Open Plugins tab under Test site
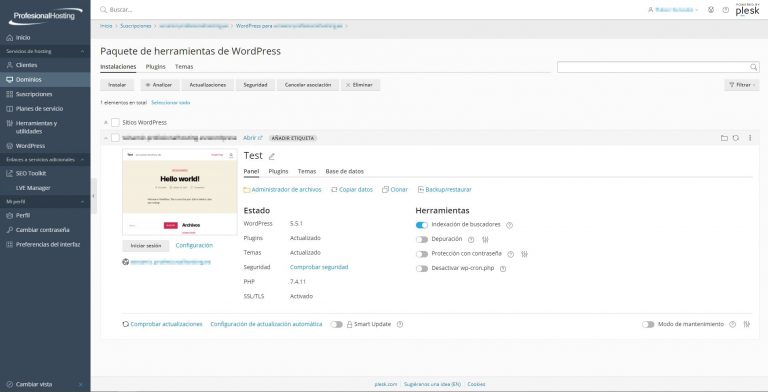Viewport: 768px width, 392px height. coord(278,172)
